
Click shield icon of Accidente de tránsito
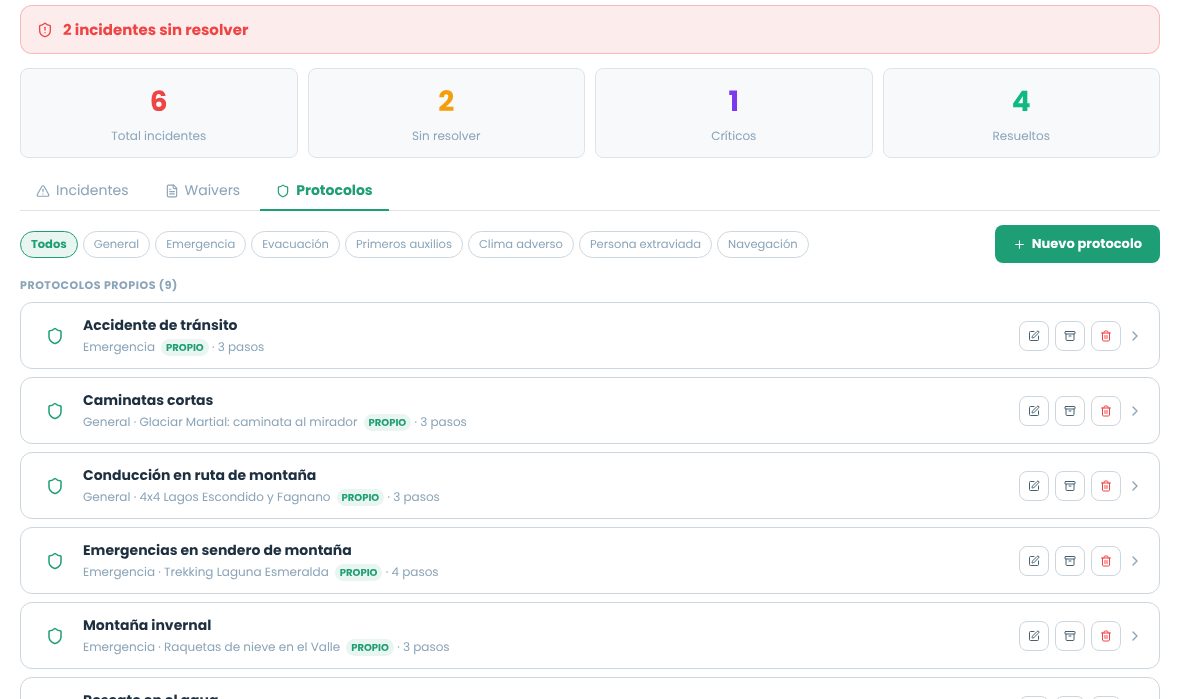(x=55, y=336)
